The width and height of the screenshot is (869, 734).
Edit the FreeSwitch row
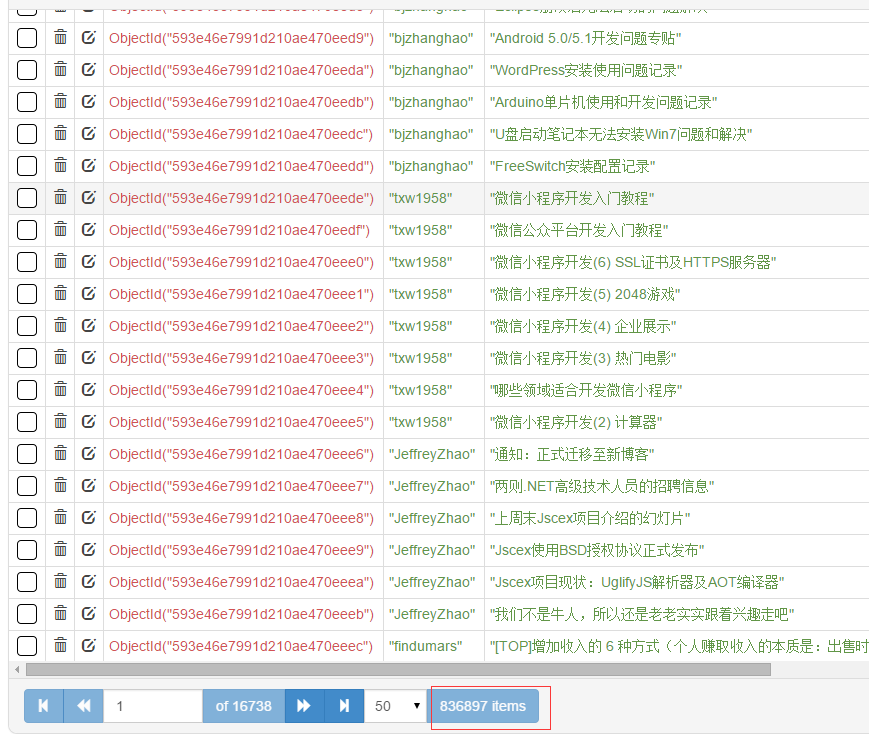tap(89, 166)
